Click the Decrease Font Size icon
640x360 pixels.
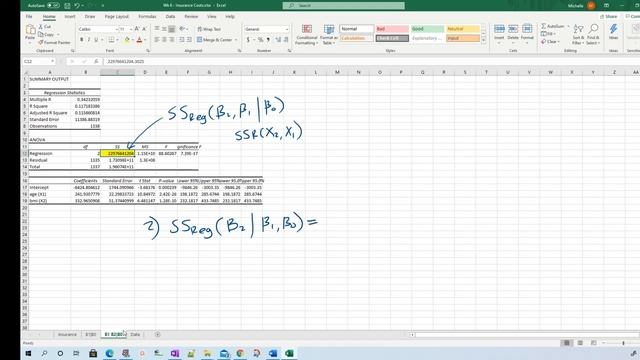144,29
